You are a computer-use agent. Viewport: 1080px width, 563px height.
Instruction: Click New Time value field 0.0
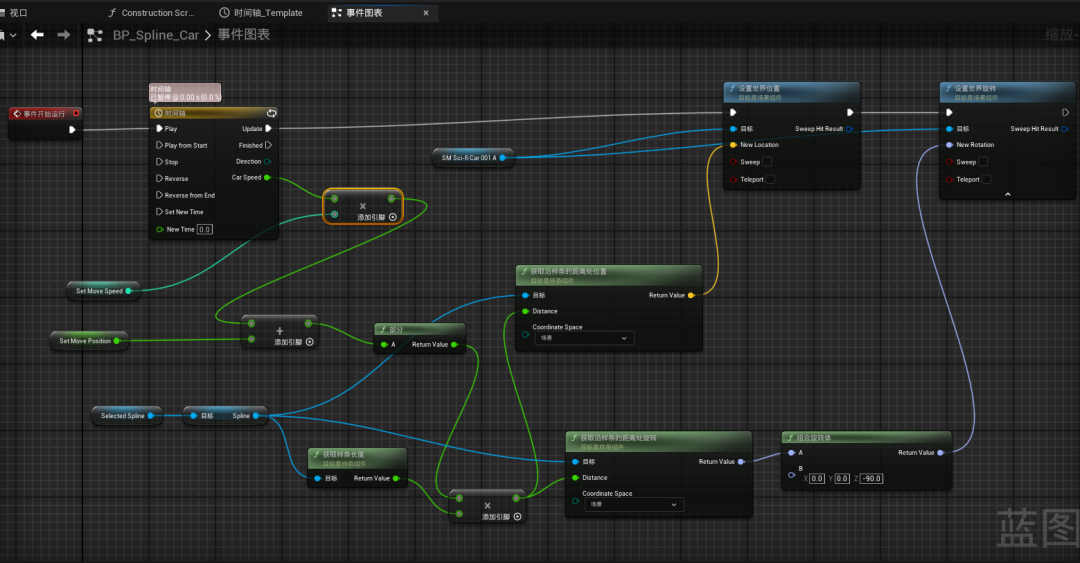click(205, 229)
